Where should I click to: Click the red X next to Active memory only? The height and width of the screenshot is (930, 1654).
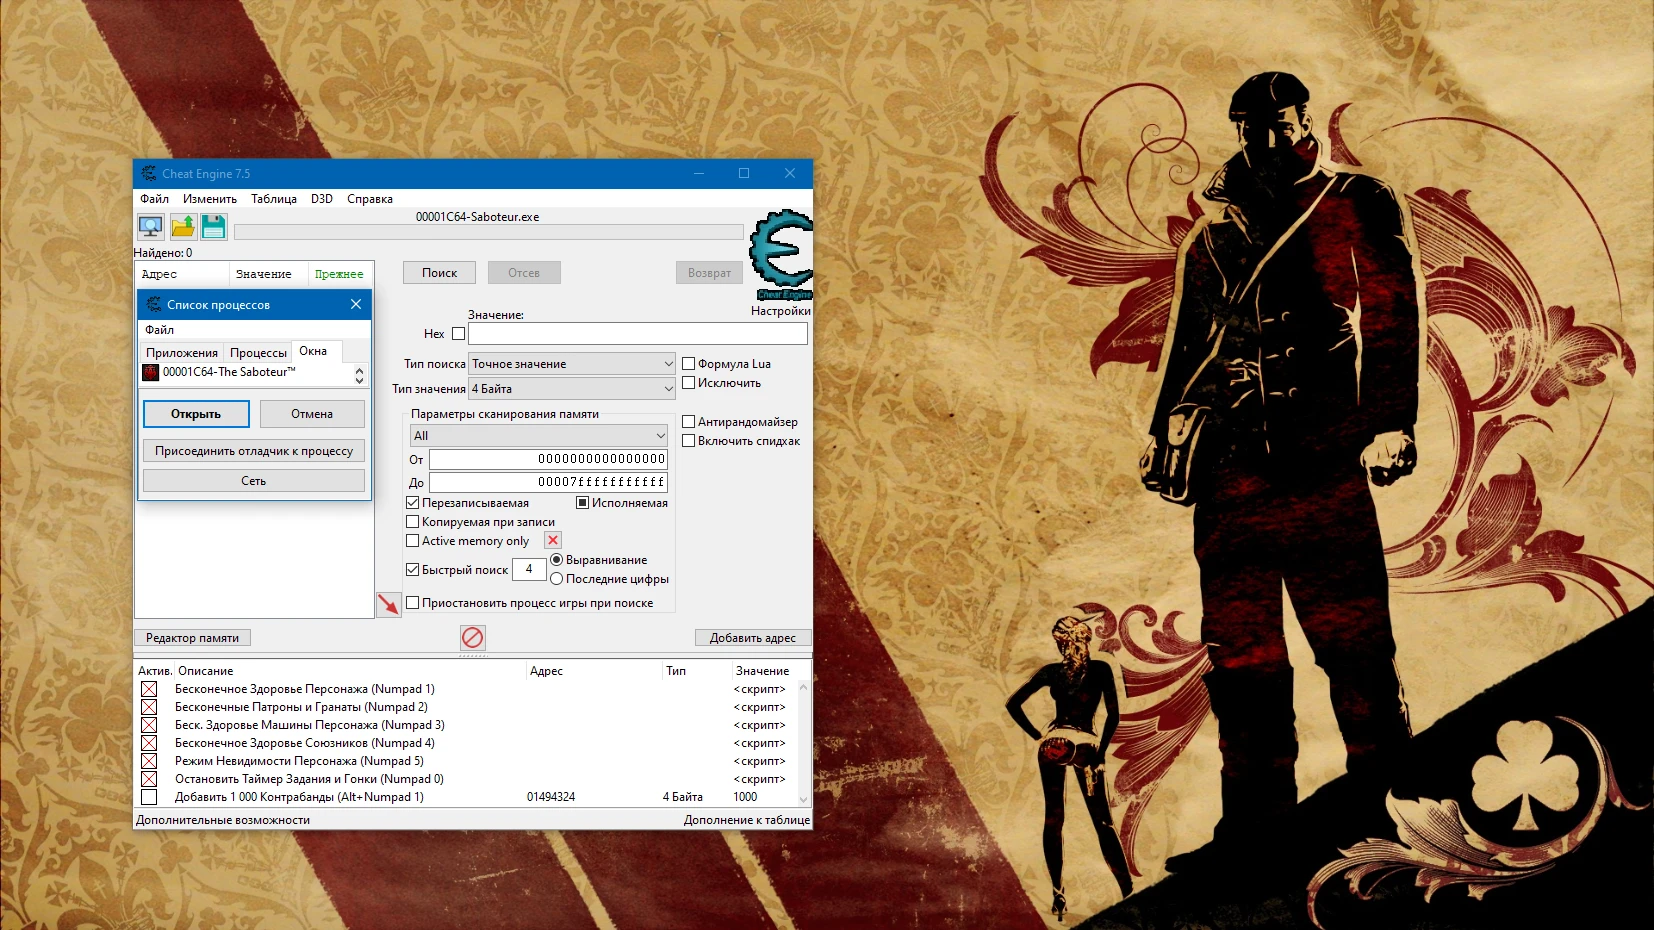click(553, 540)
